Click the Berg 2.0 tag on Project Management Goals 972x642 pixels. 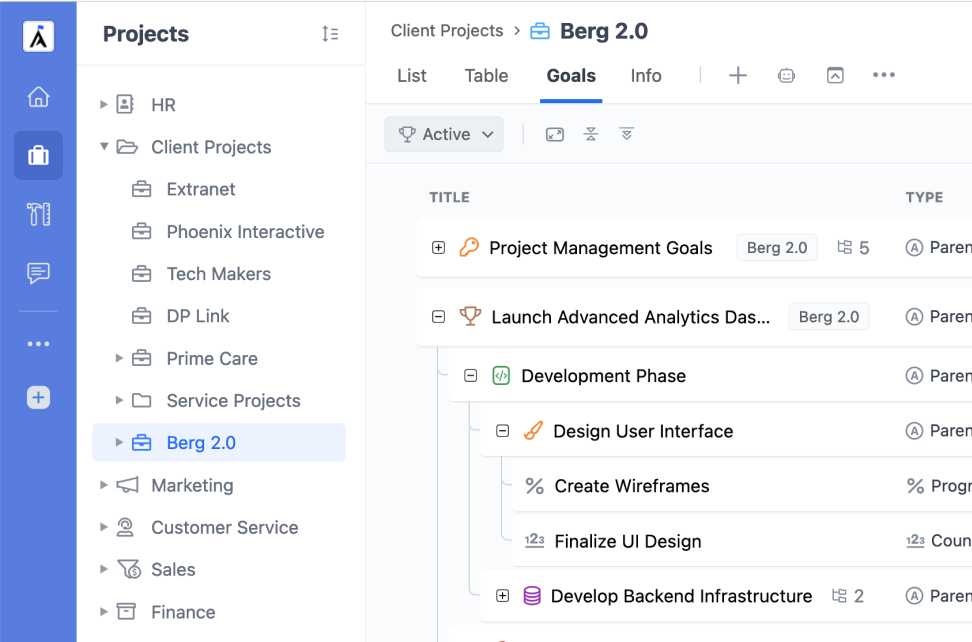[x=777, y=248]
